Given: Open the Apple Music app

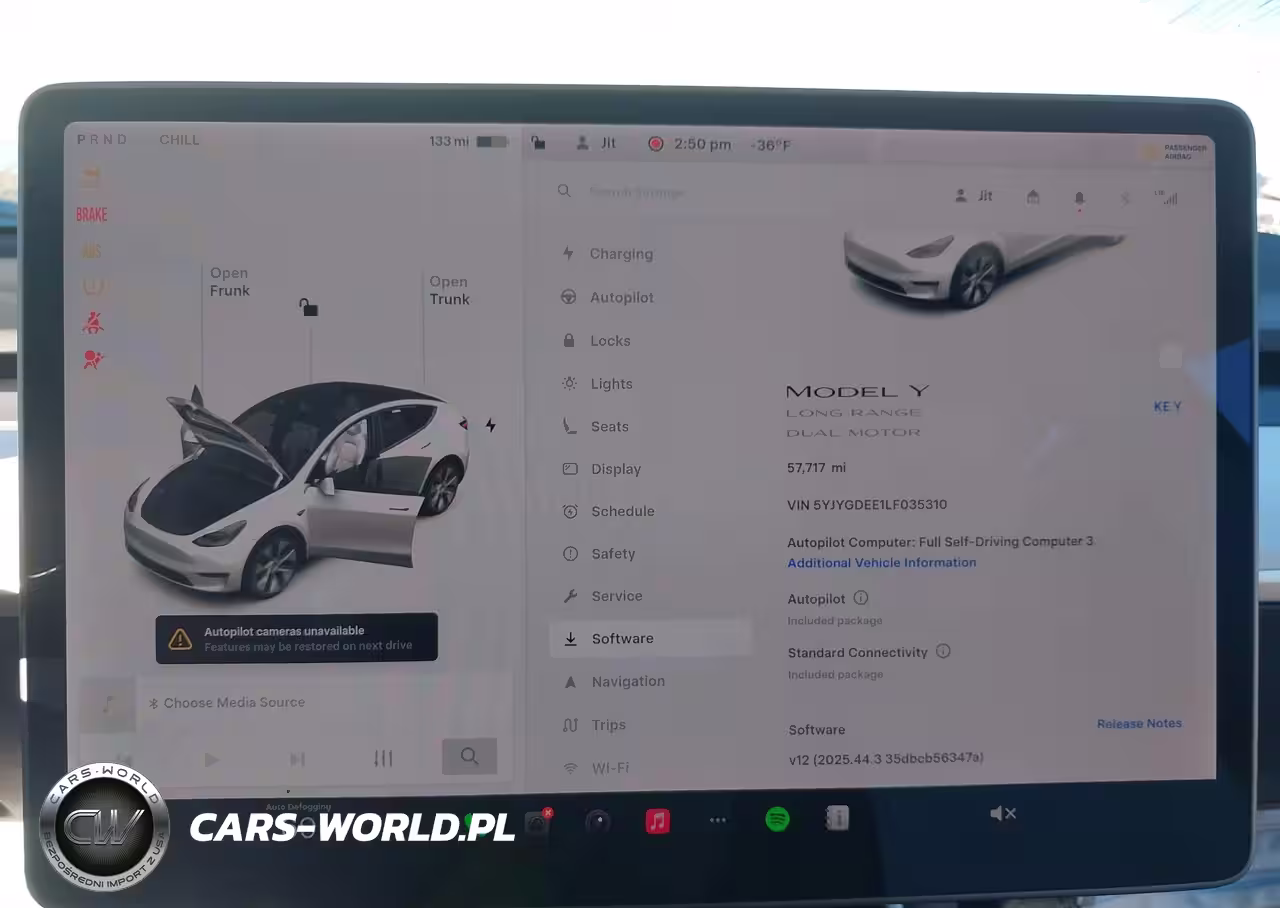Looking at the screenshot, I should (657, 821).
